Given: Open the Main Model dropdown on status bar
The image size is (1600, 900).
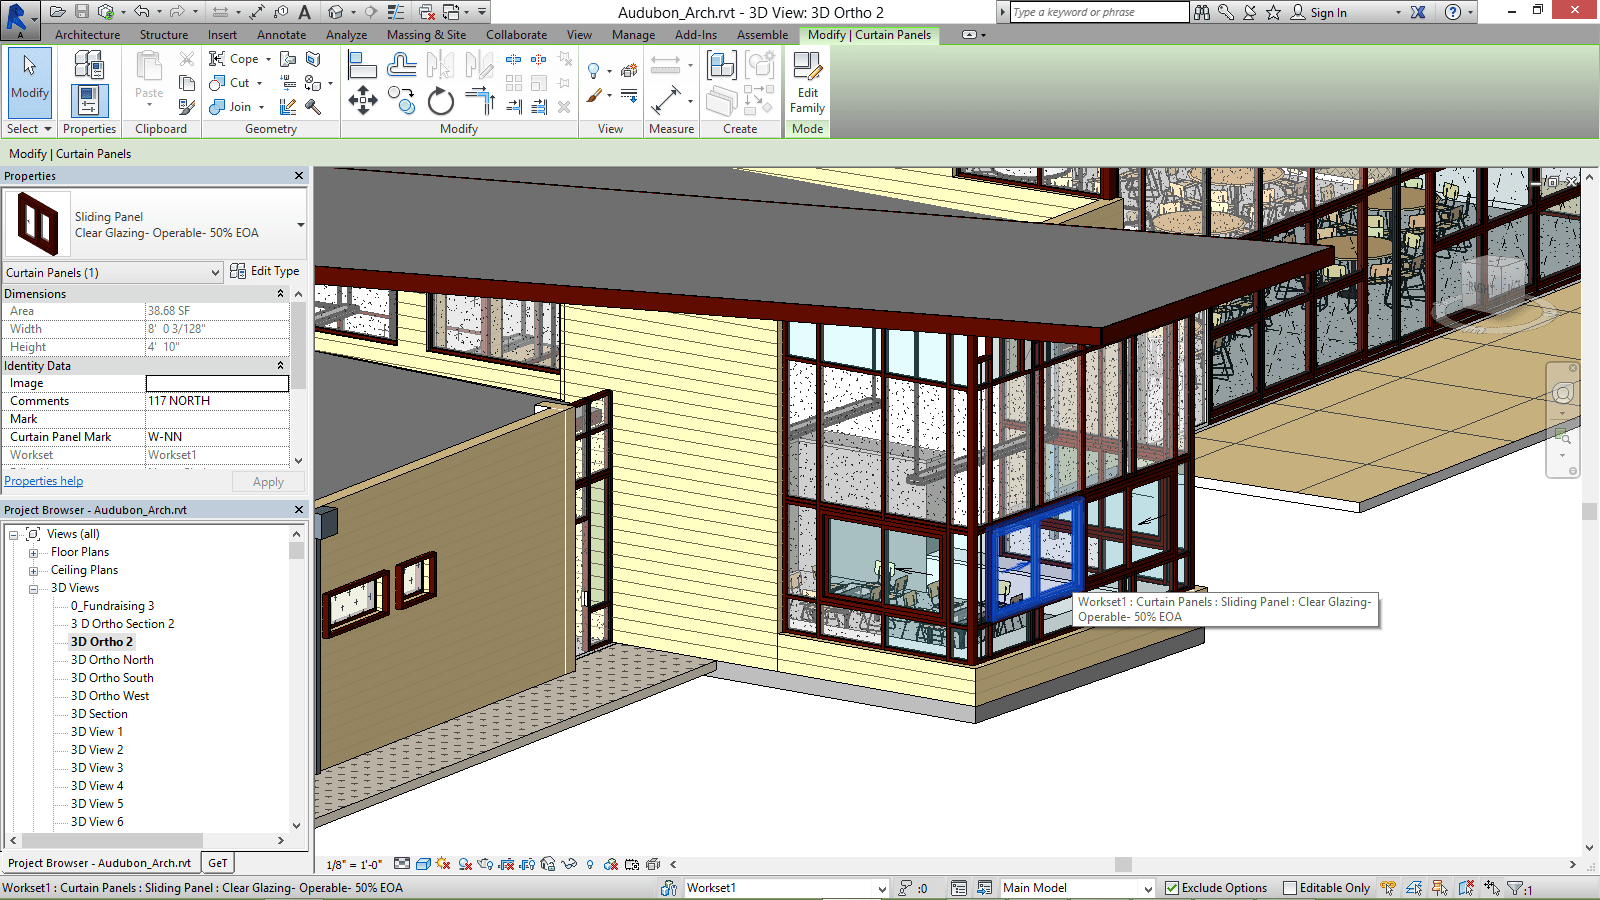Looking at the screenshot, I should [x=1148, y=888].
